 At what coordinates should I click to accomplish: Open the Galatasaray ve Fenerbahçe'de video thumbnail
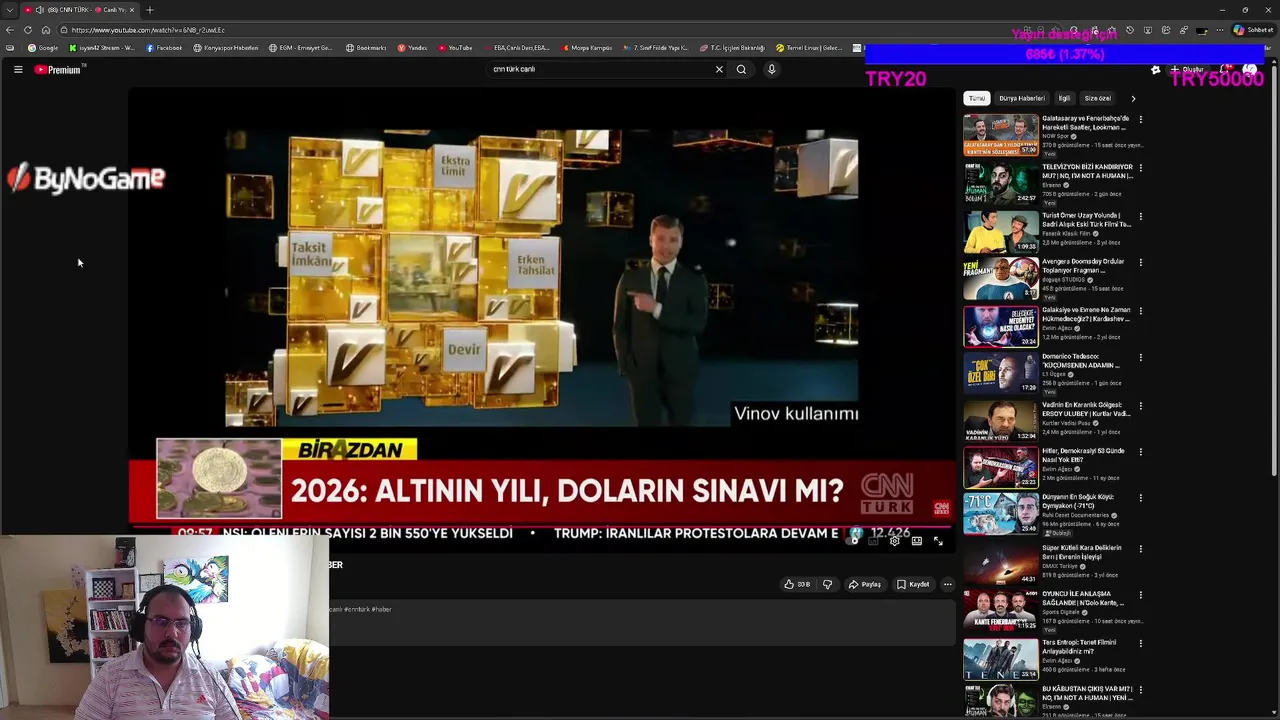pyautogui.click(x=1001, y=135)
